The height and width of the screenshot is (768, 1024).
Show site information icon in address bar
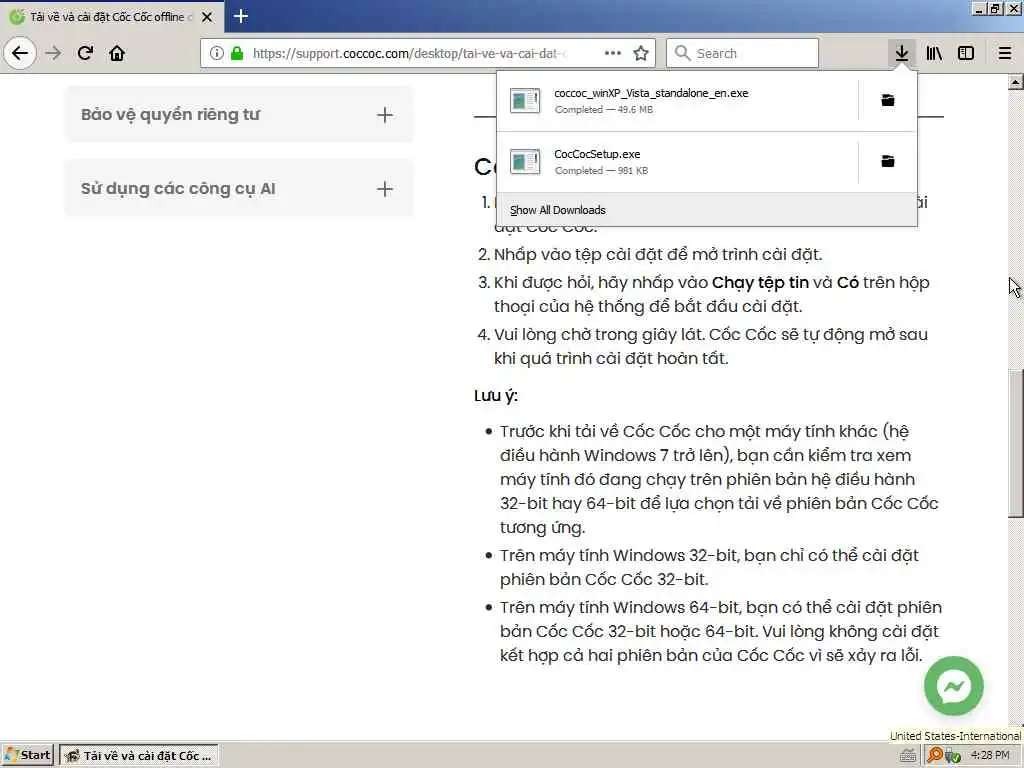(217, 53)
